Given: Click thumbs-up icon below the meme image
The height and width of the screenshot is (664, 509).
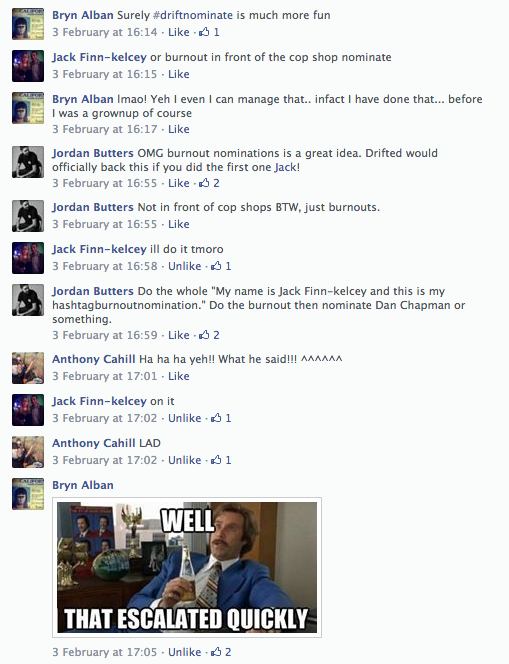Looking at the screenshot, I should (216, 652).
